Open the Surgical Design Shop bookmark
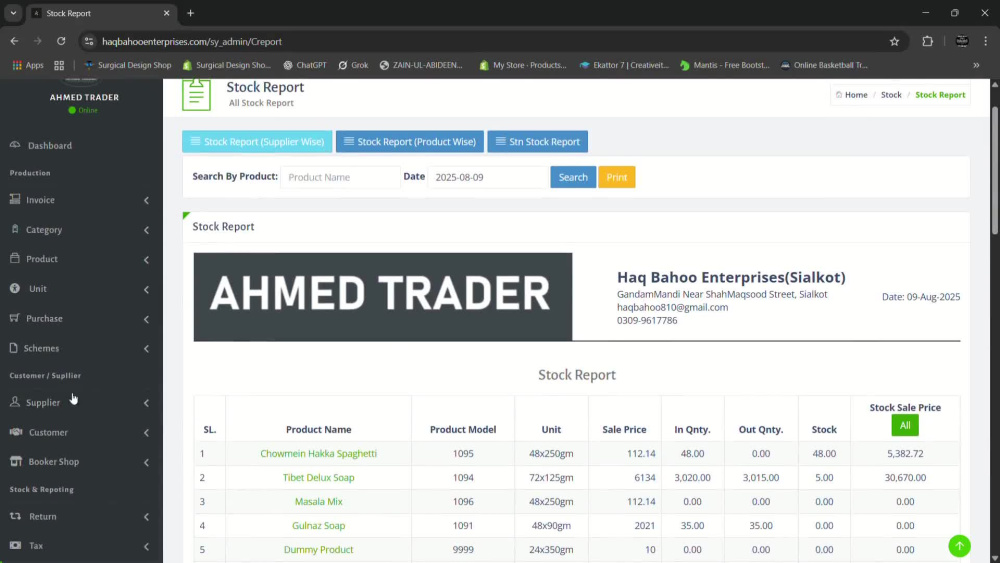 (128, 65)
